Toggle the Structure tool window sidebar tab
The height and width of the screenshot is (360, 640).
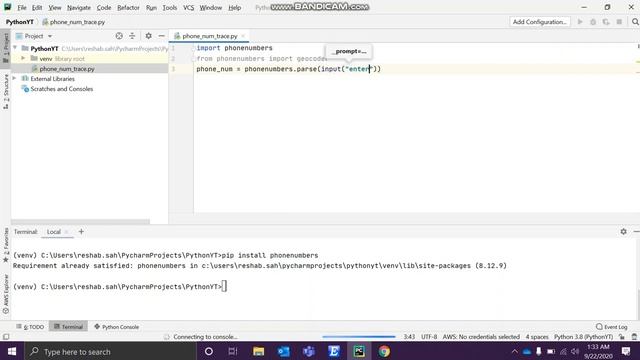tap(5, 91)
